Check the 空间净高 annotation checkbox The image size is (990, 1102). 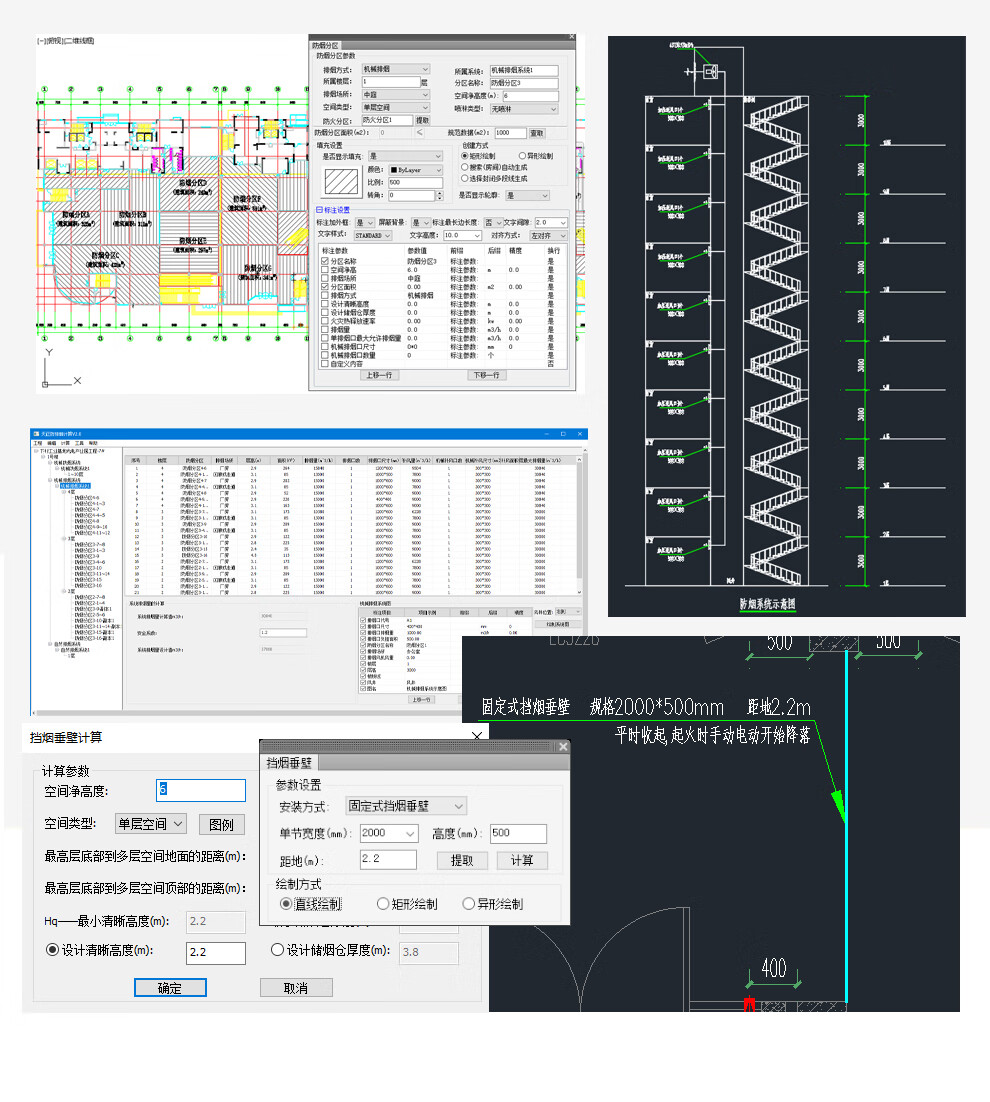pos(324,270)
